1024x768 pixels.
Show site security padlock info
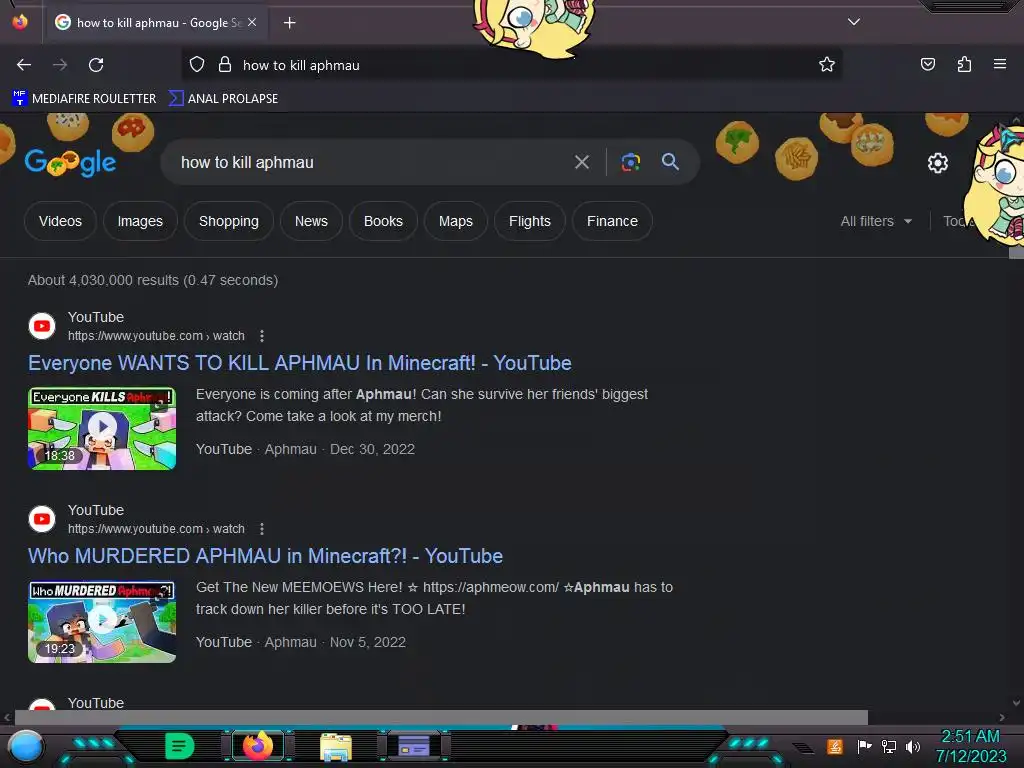(x=225, y=65)
